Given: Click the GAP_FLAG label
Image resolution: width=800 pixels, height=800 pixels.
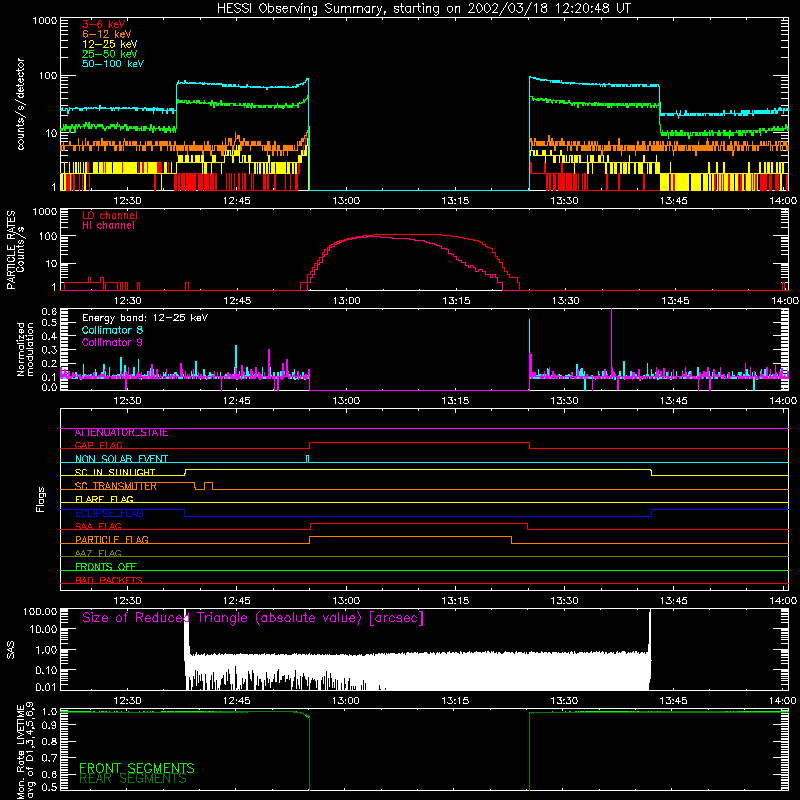Looking at the screenshot, I should point(99,446).
